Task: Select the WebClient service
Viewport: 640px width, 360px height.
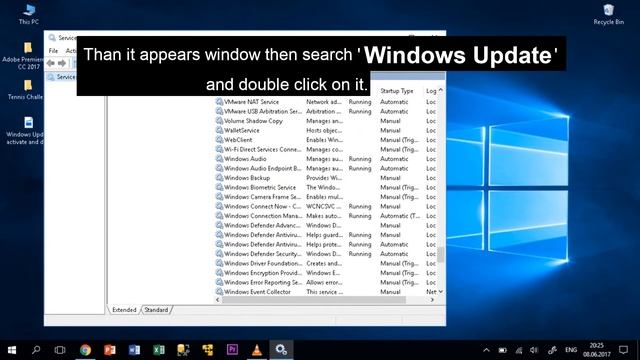Action: point(326,140)
